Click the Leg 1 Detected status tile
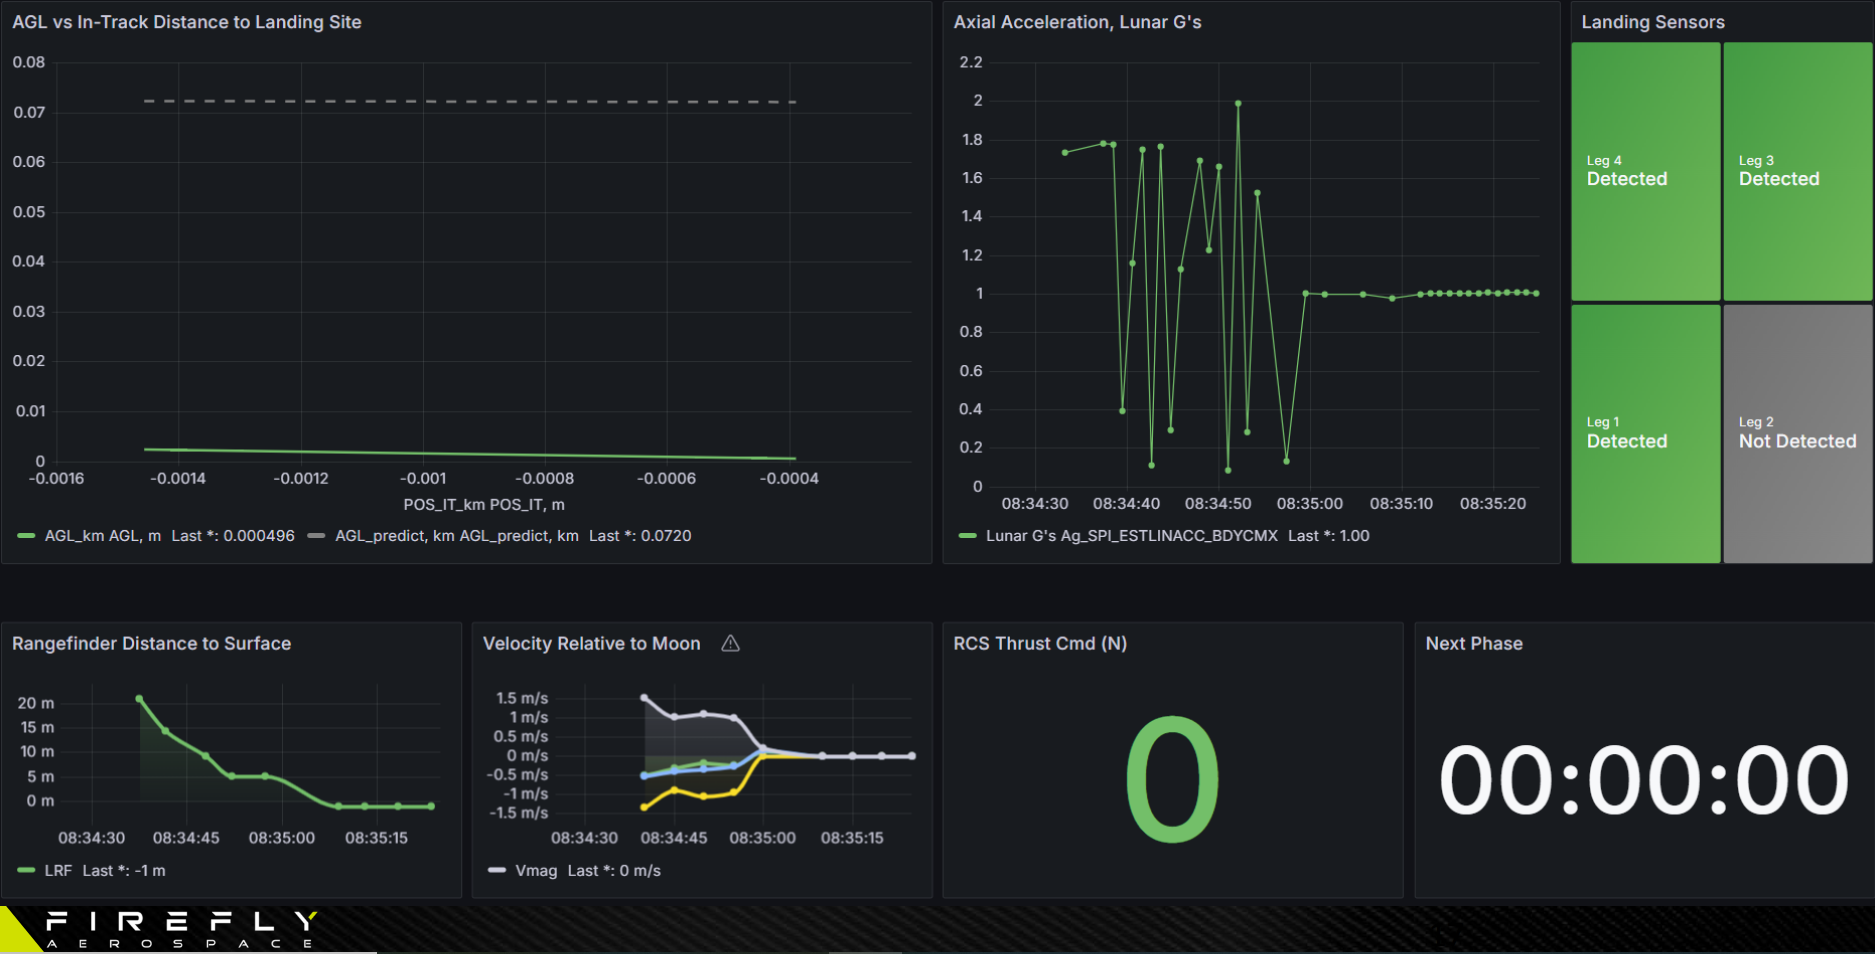 click(1645, 431)
